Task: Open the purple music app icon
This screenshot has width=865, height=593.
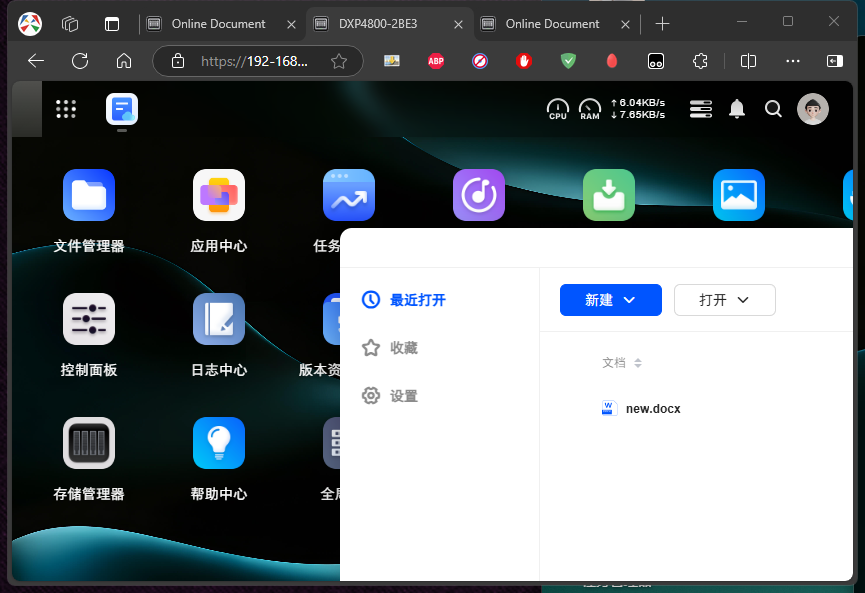Action: pos(479,195)
